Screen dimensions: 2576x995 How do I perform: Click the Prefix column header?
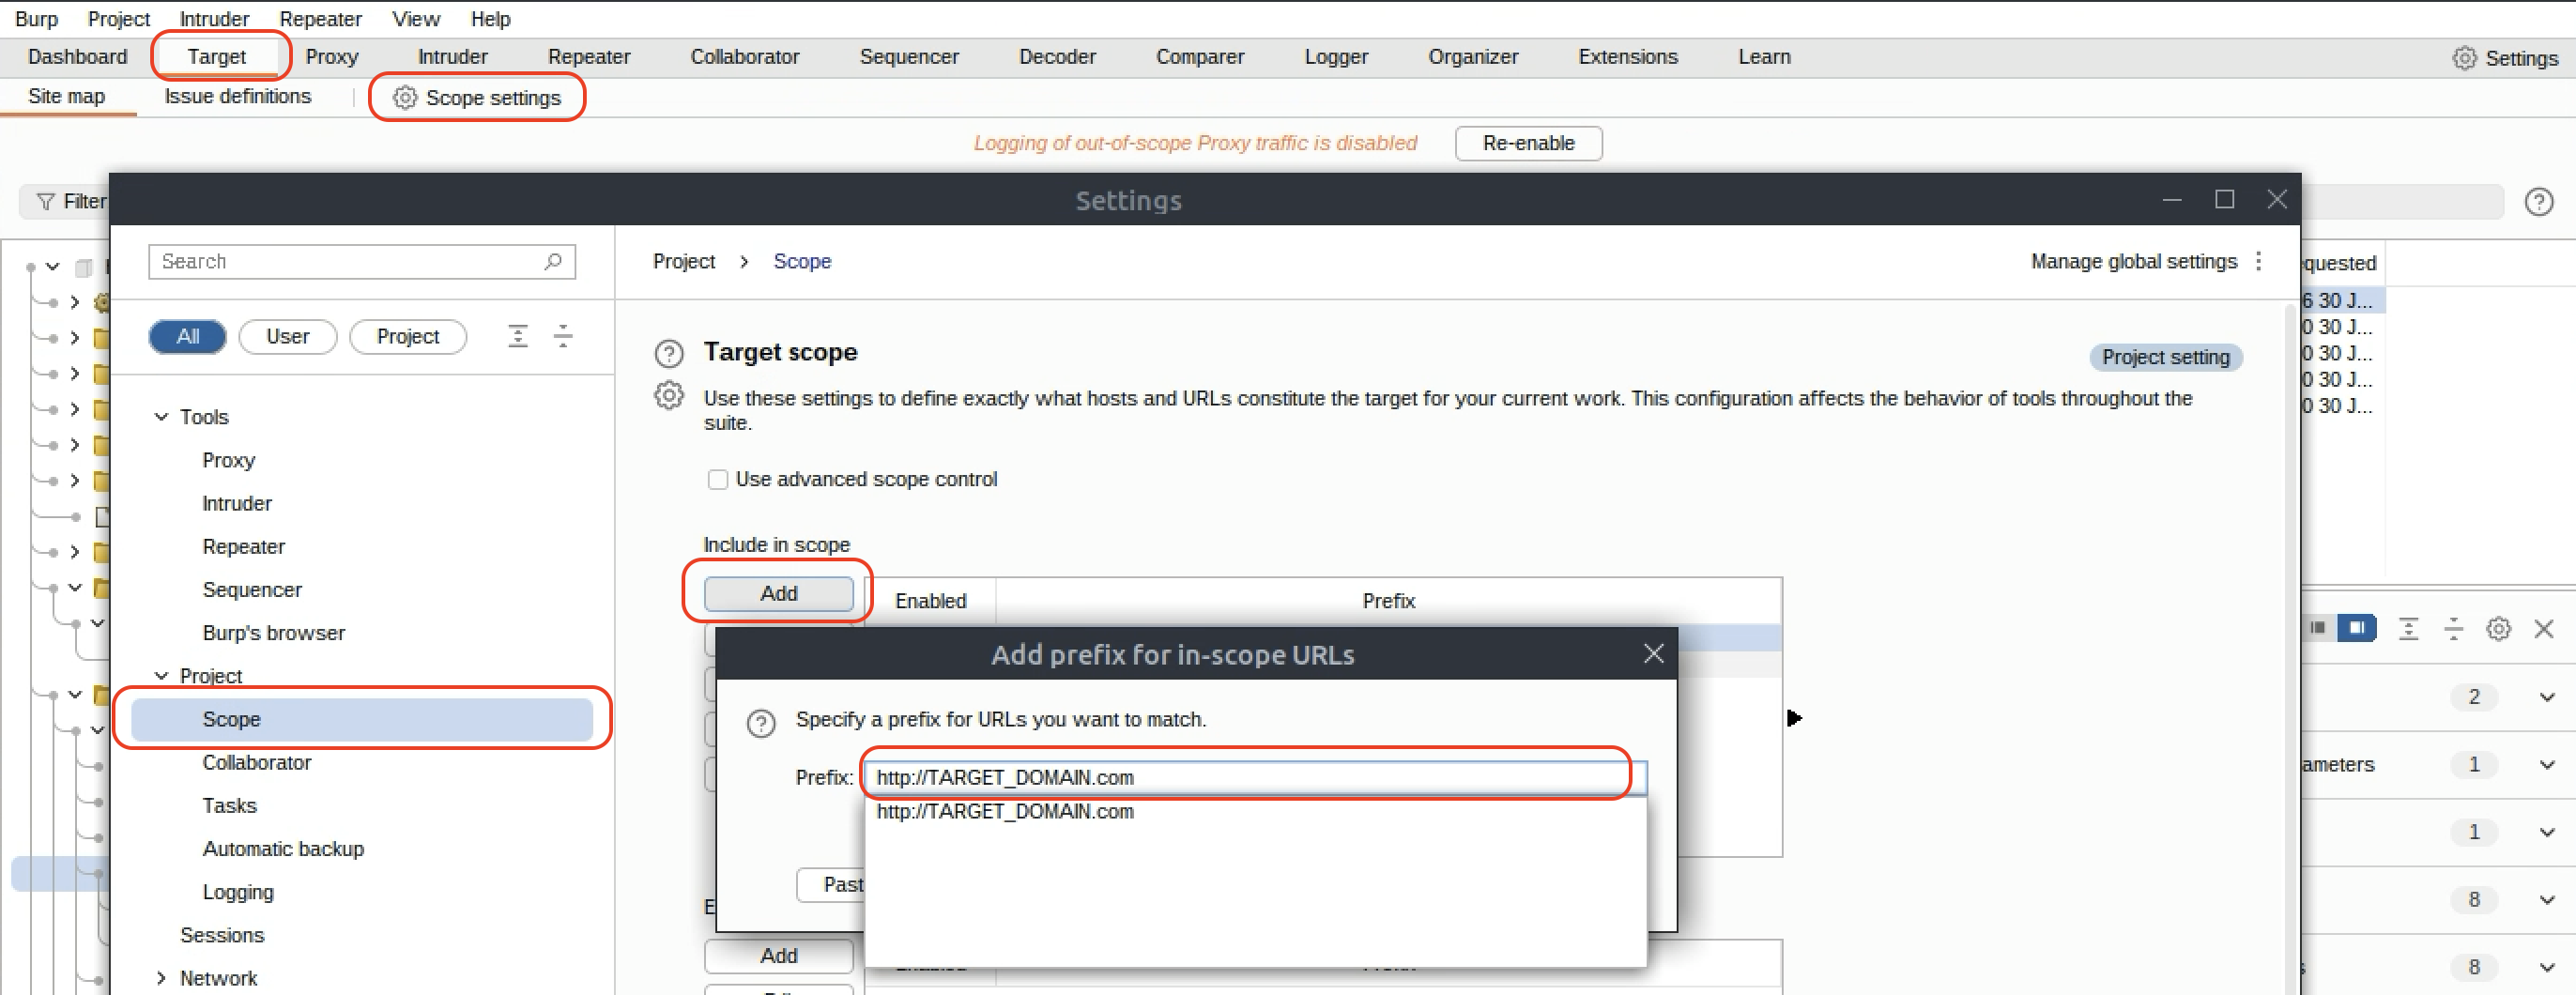(x=1388, y=601)
